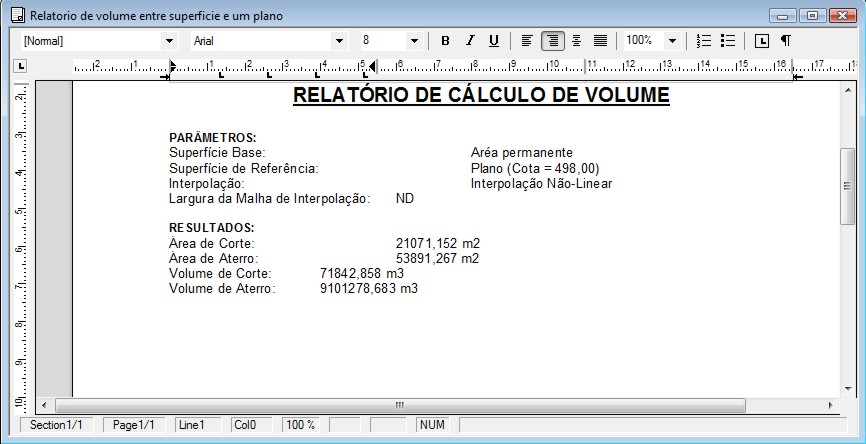Image resolution: width=866 pixels, height=444 pixels.
Task: Align text to the left
Action: [527, 41]
